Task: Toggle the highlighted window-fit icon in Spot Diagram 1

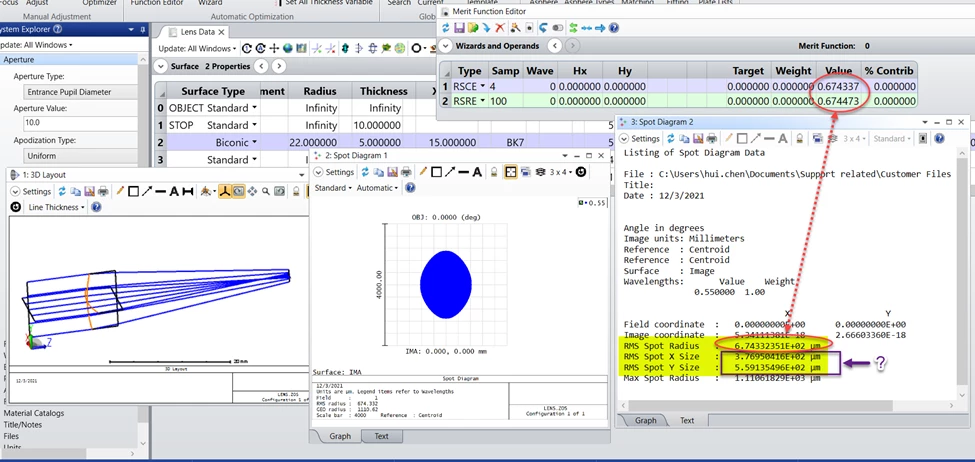Action: [x=511, y=172]
